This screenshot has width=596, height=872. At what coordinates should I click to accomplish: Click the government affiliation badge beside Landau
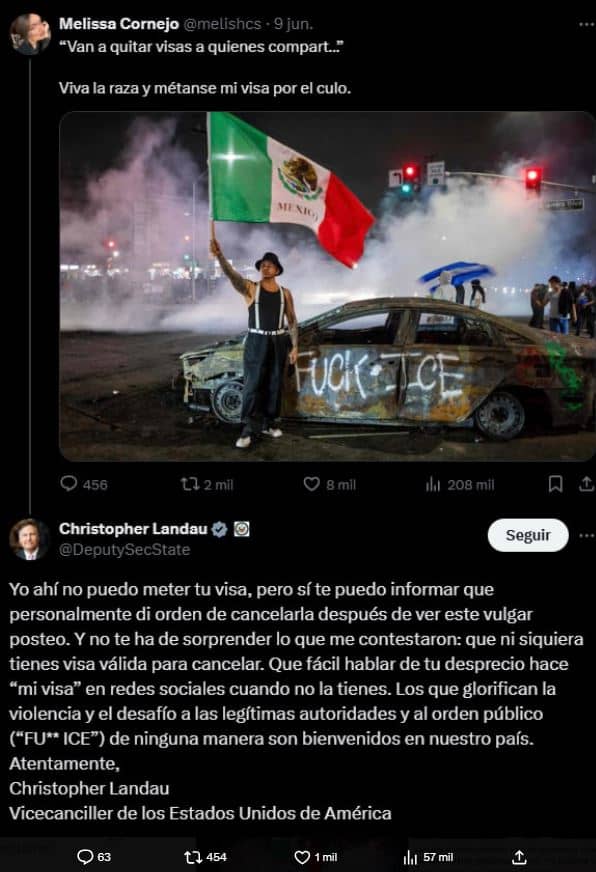click(x=242, y=529)
